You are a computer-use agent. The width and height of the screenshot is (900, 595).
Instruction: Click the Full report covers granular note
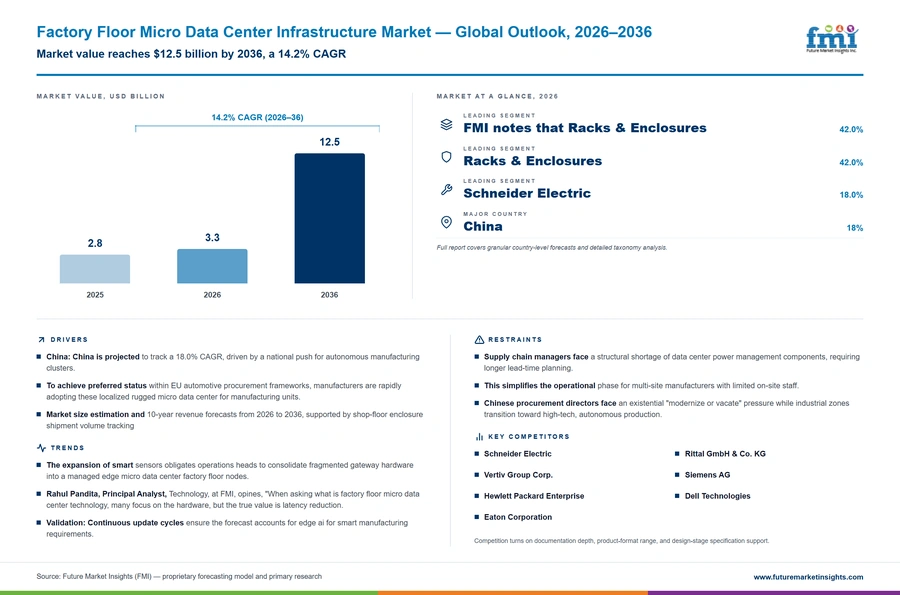tap(552, 248)
